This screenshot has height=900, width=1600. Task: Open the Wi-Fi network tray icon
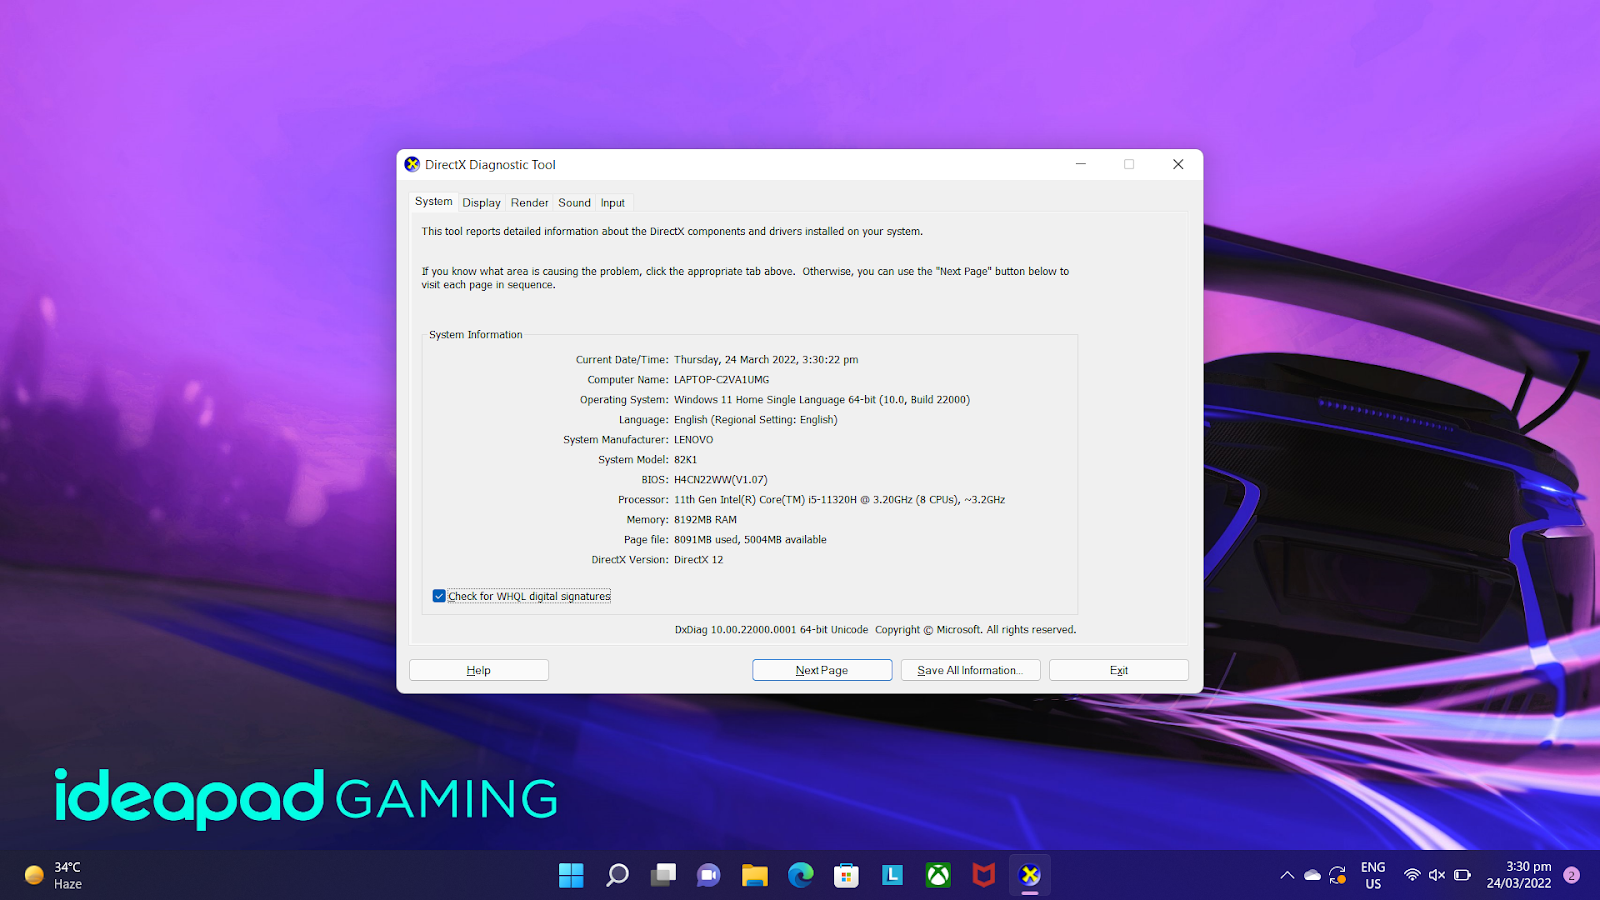point(1412,875)
